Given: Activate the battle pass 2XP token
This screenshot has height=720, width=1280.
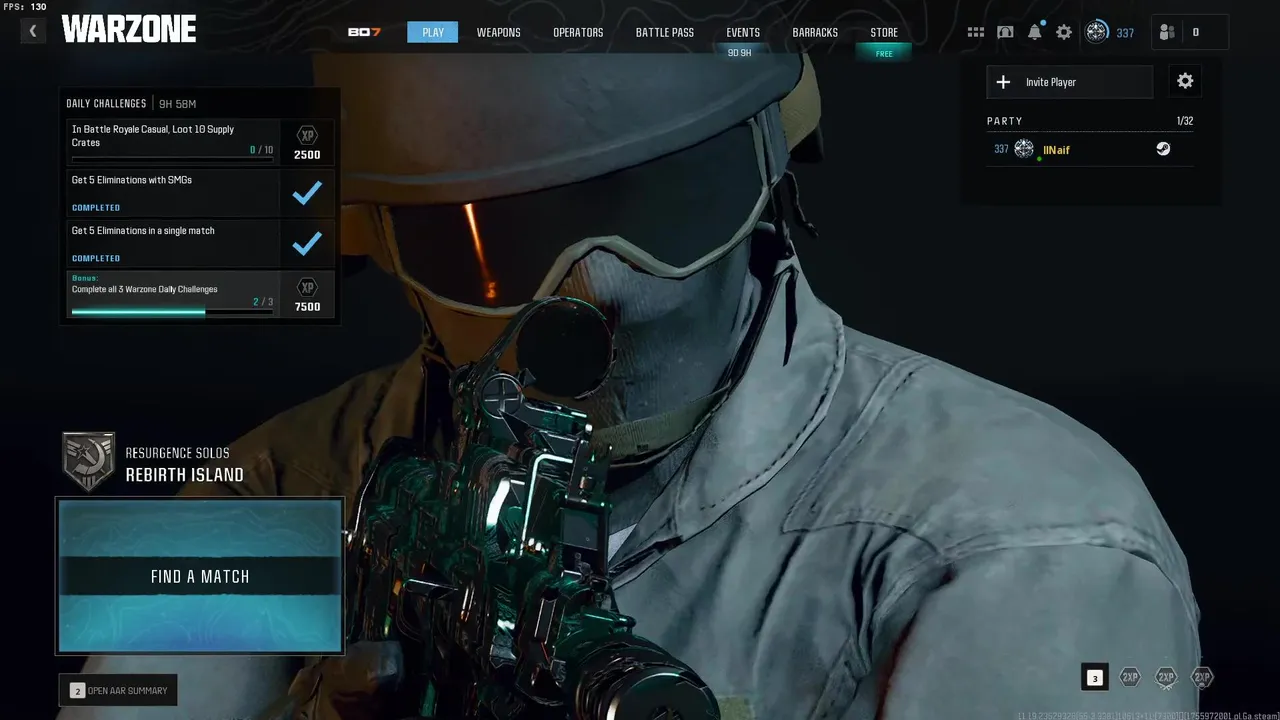Looking at the screenshot, I should tap(1202, 677).
